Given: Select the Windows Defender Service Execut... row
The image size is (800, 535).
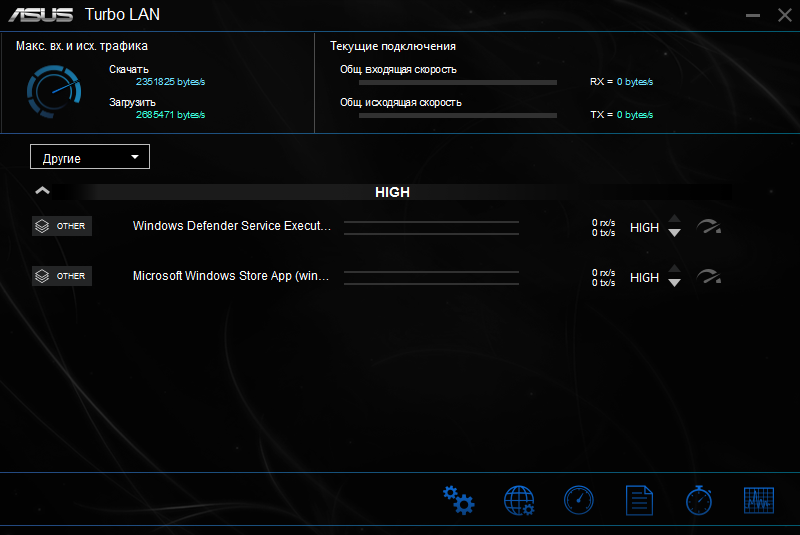Looking at the screenshot, I should pyautogui.click(x=378, y=226).
